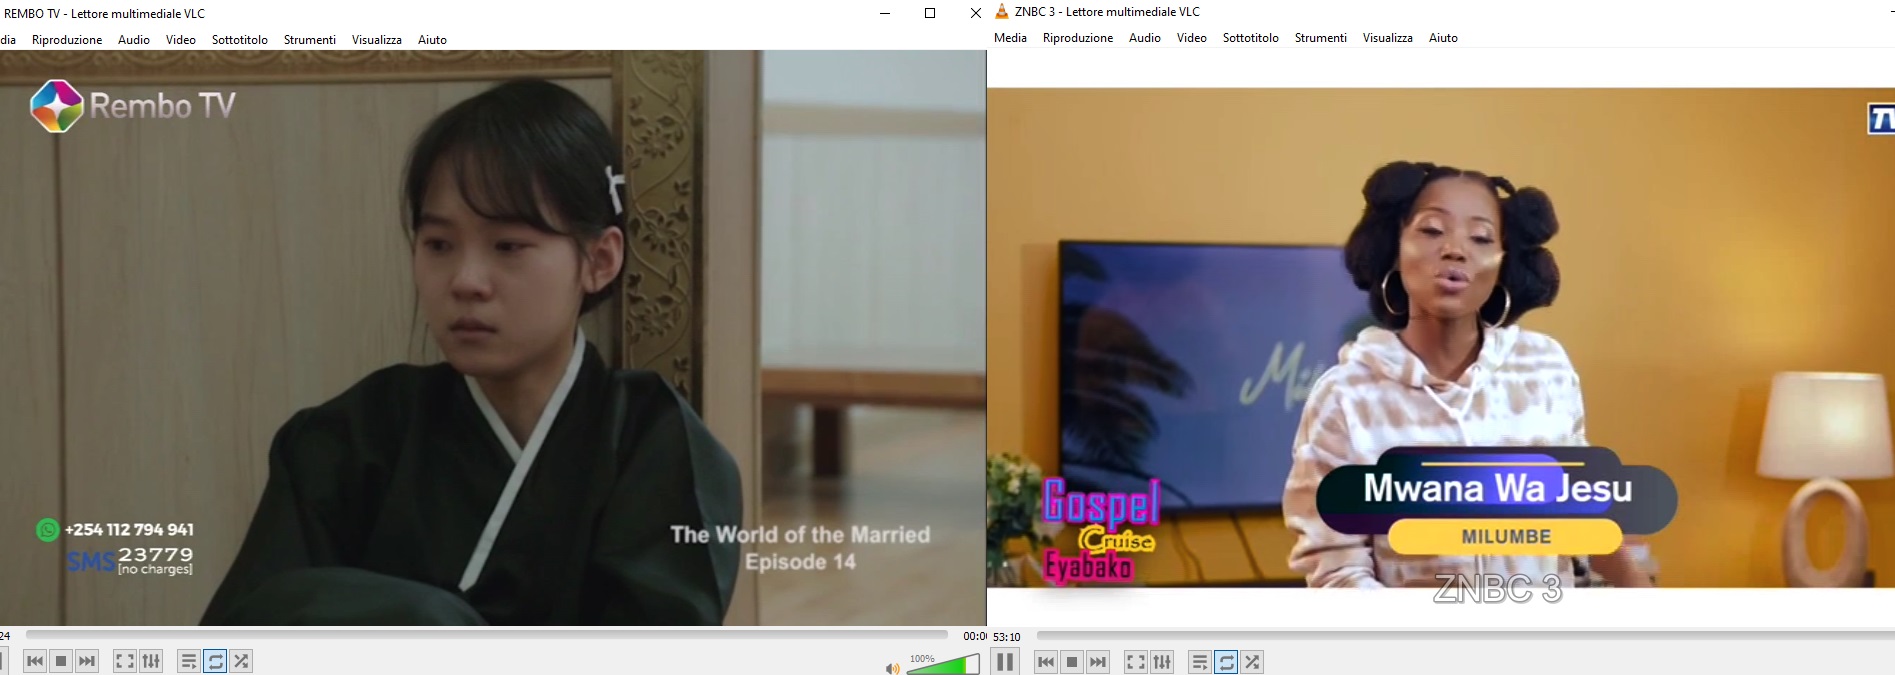Screen dimensions: 1895x675
Task: Mute audio via speaker icon in REMBO TV
Action: pos(892,667)
